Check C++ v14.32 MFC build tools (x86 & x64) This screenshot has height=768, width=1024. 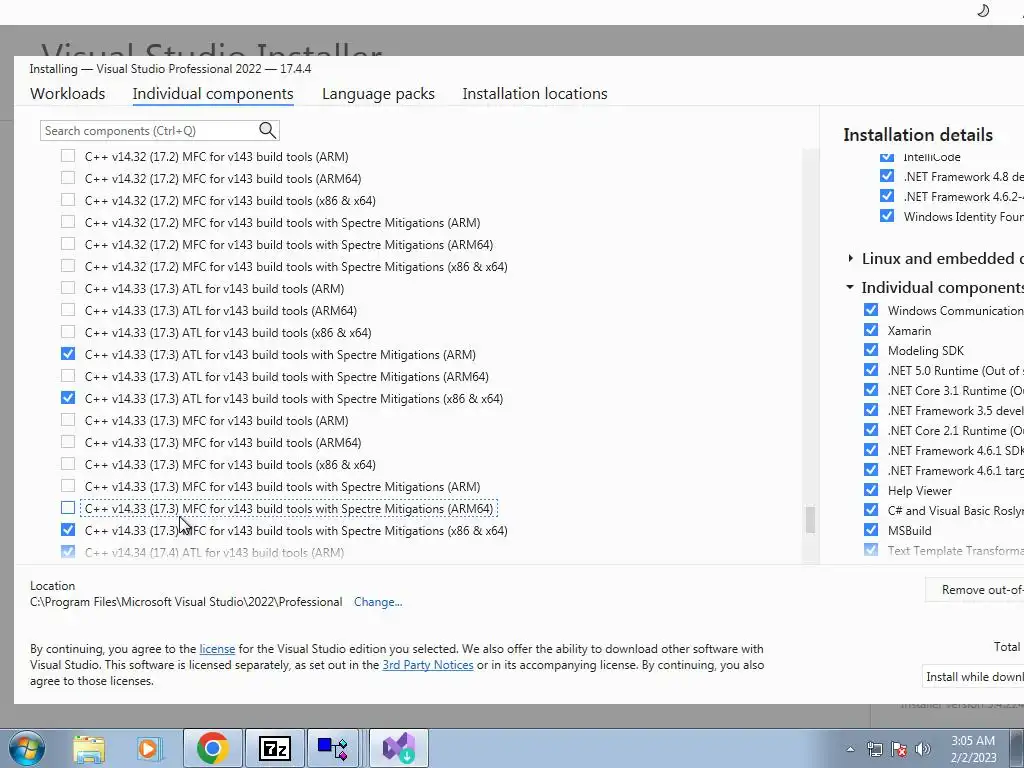(x=68, y=200)
